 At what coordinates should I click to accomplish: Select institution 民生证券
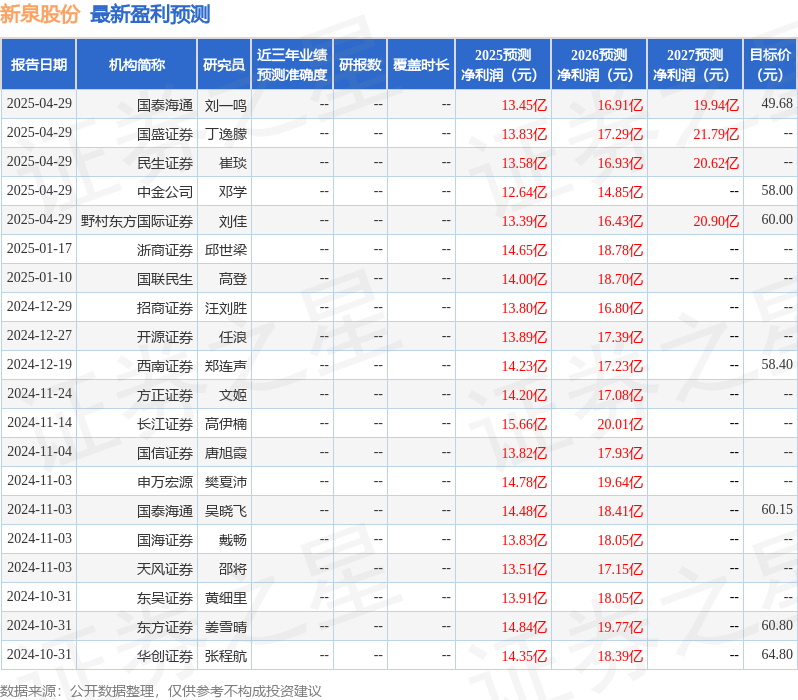click(x=165, y=163)
